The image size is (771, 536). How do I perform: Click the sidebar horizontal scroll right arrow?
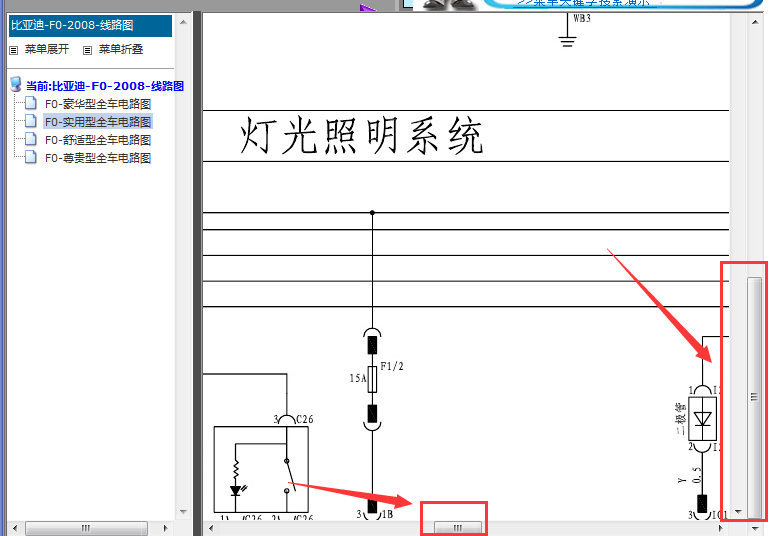(x=165, y=528)
